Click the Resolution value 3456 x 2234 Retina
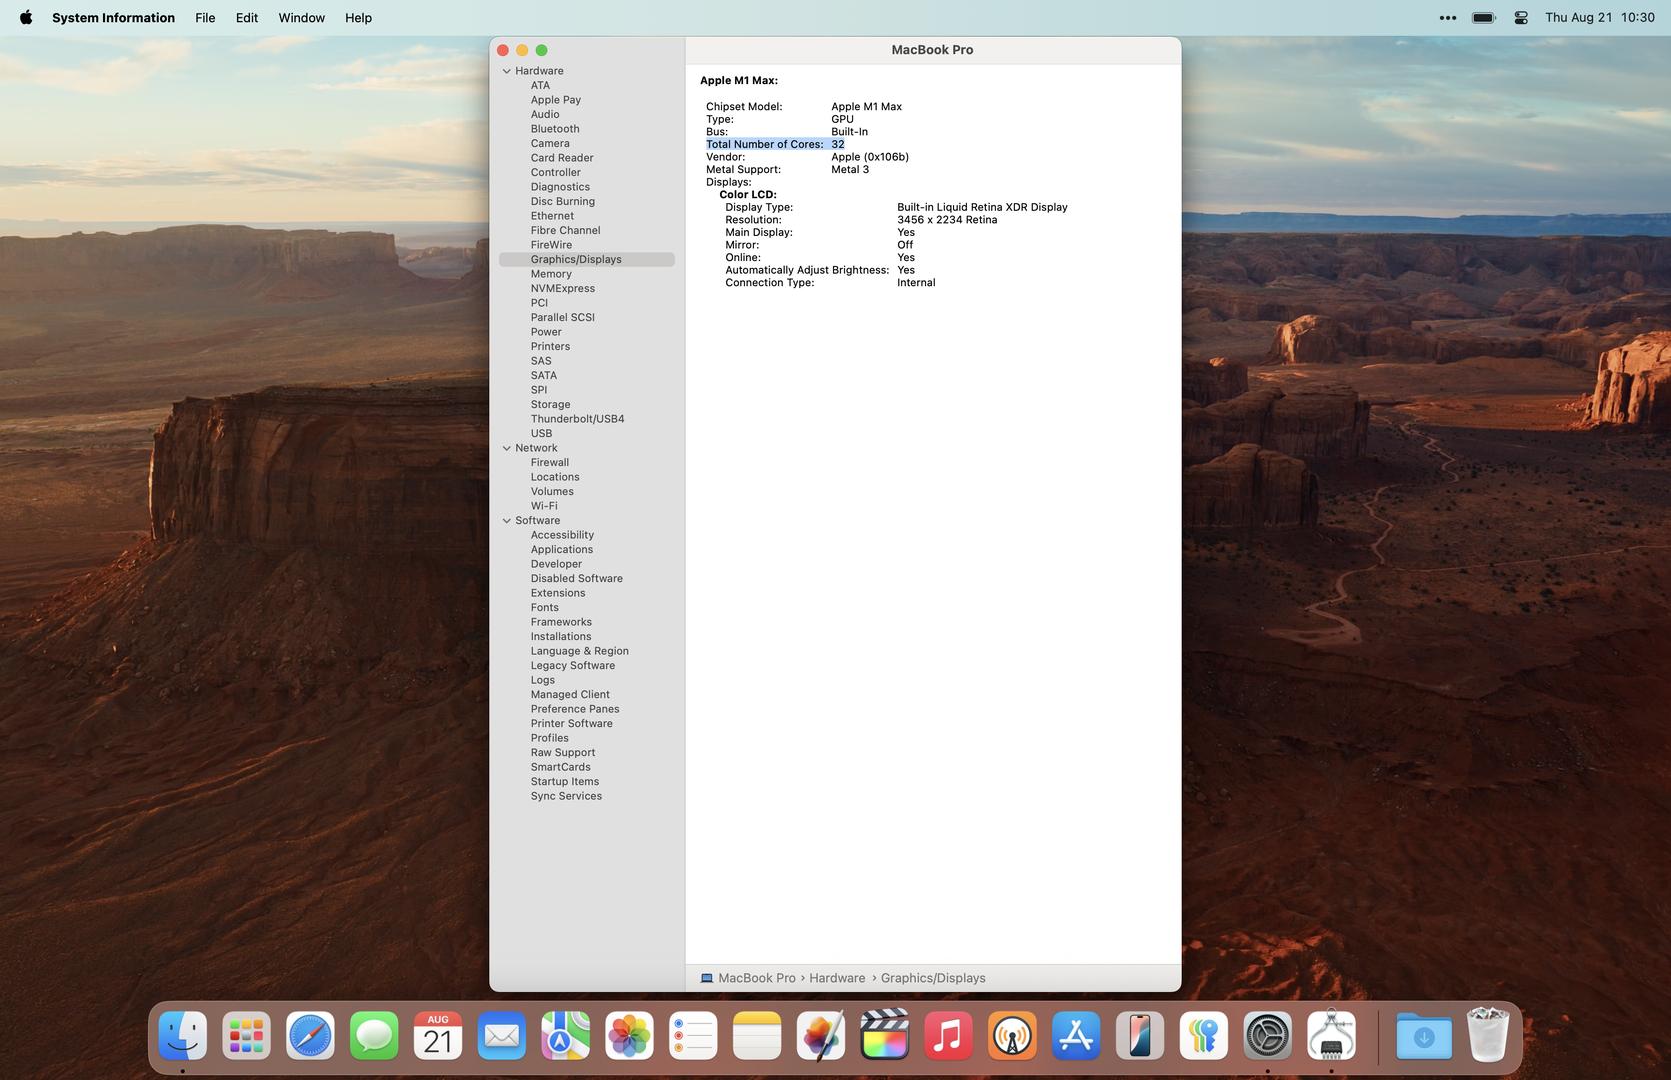Image resolution: width=1671 pixels, height=1080 pixels. pos(947,220)
